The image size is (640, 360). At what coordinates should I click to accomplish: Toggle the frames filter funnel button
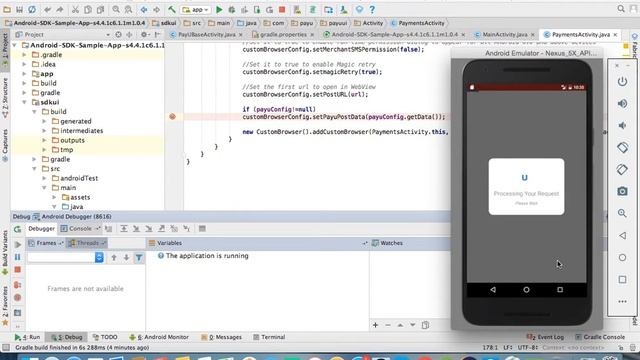pyautogui.click(x=139, y=258)
